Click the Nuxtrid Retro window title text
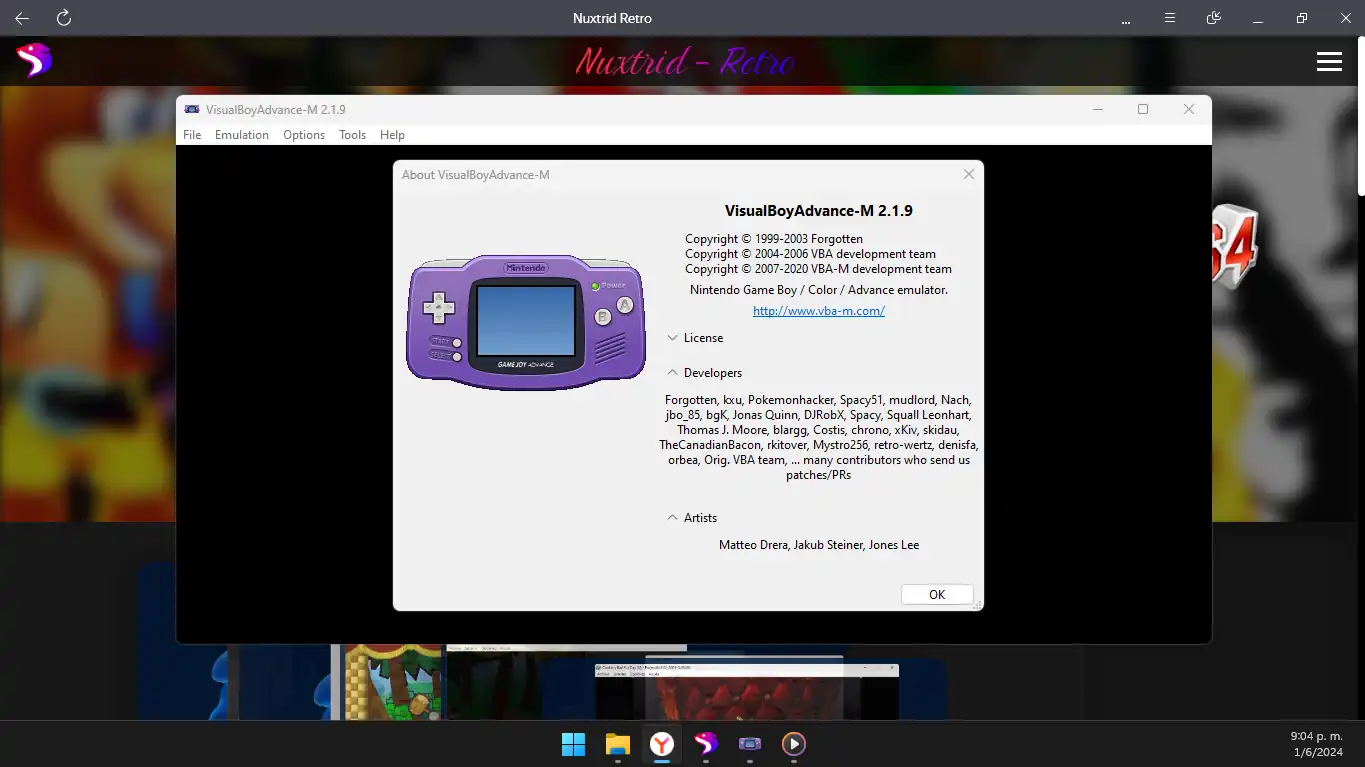The image size is (1365, 767). coord(613,18)
